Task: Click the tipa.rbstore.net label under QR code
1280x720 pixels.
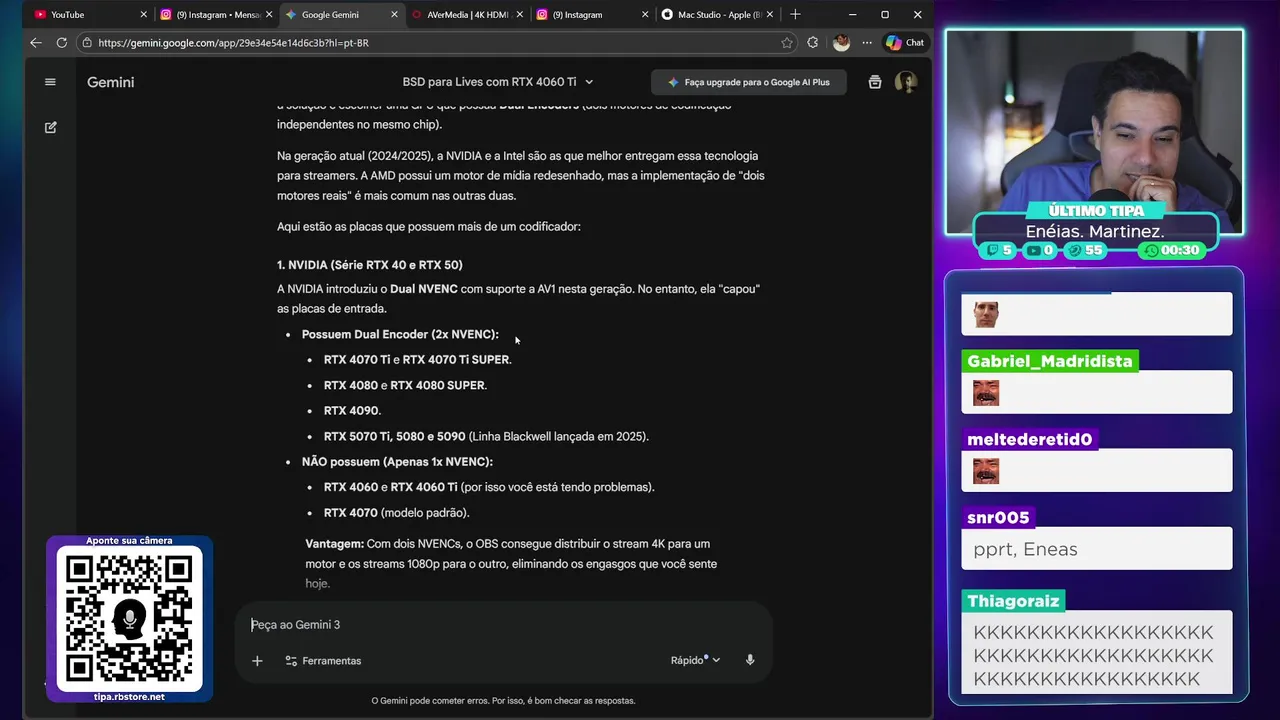Action: [129, 697]
